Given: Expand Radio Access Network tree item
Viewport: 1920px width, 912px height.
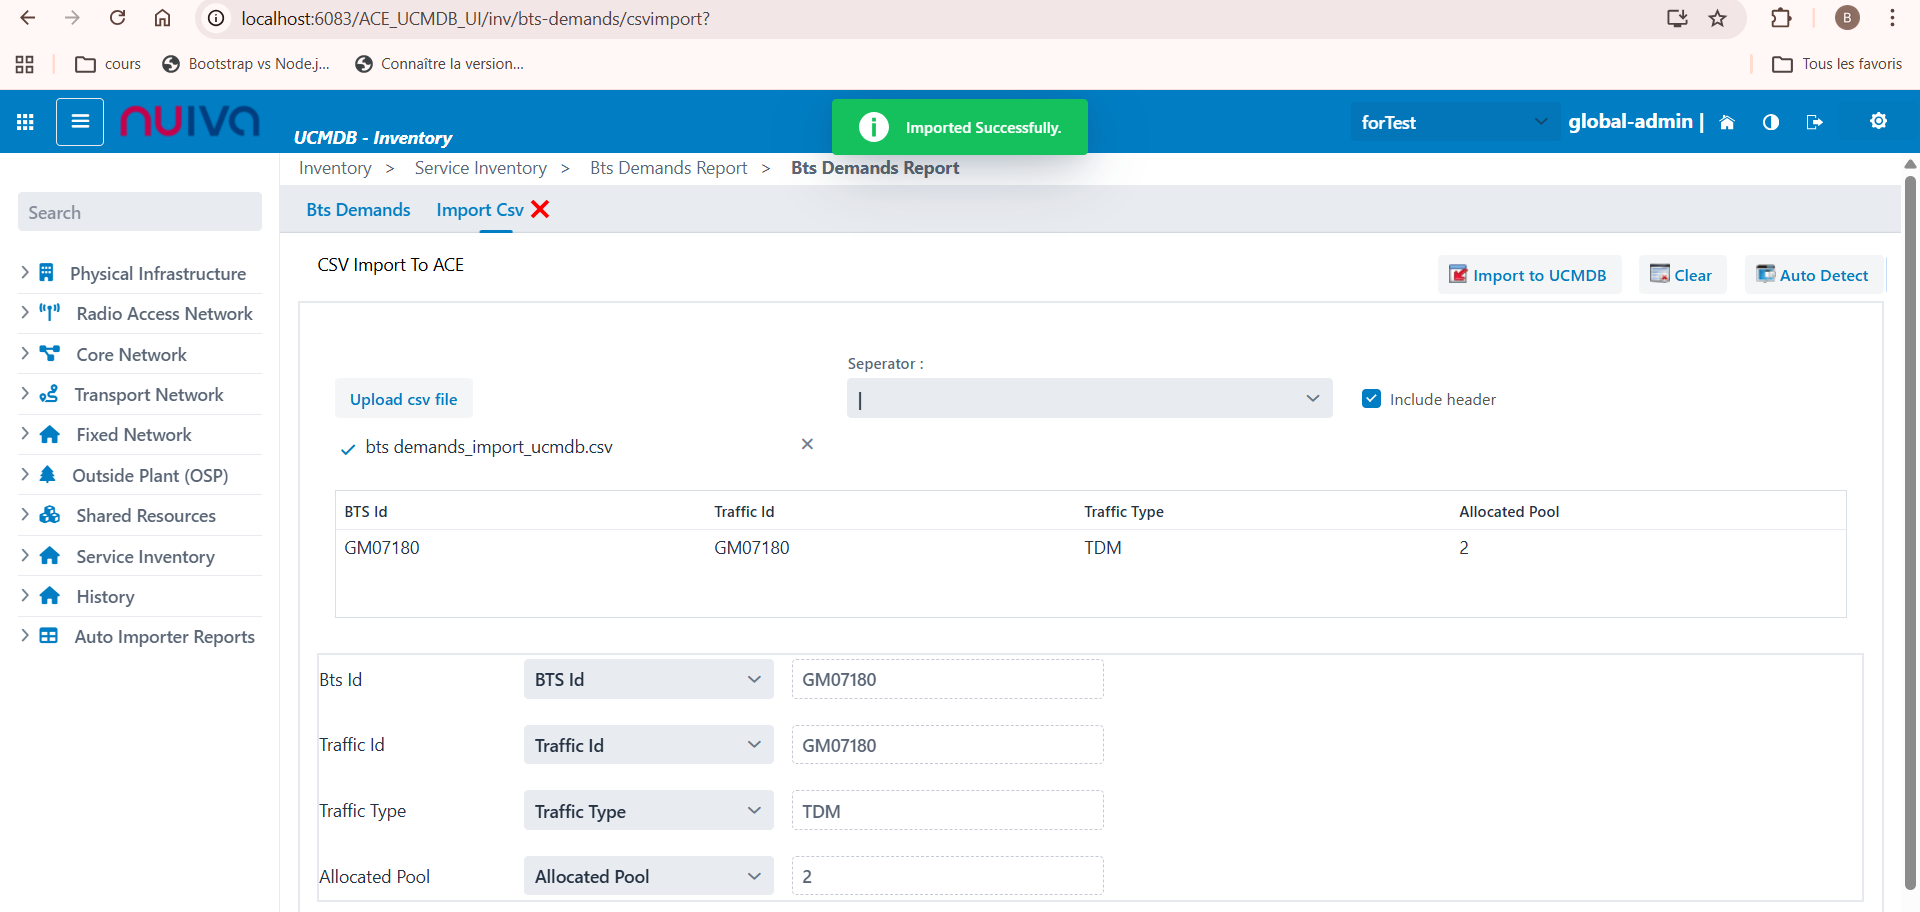Looking at the screenshot, I should pos(25,313).
